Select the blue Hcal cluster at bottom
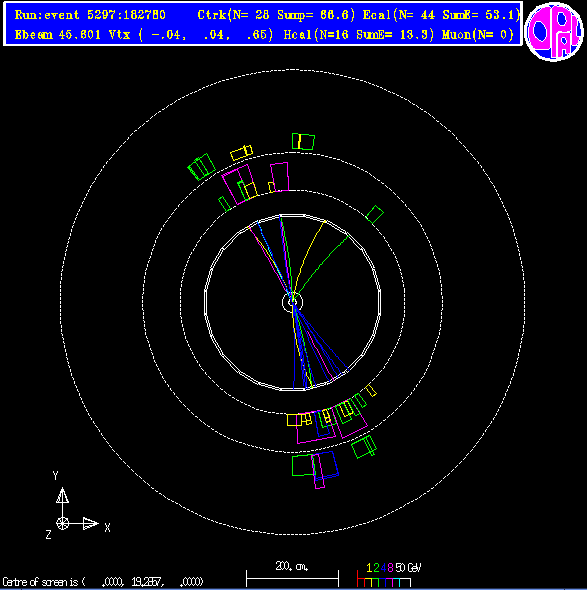 [x=325, y=465]
